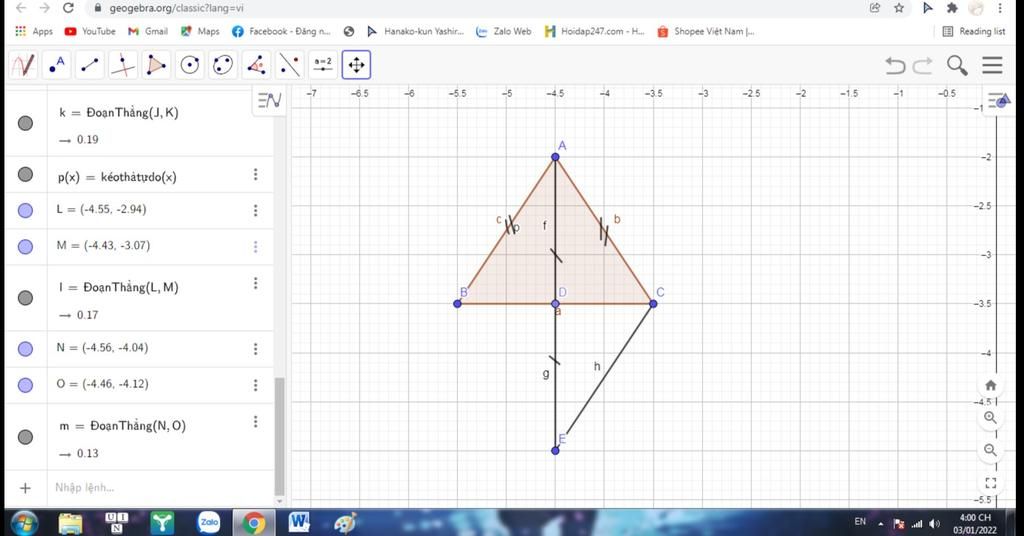1024x536 pixels.
Task: Open the Zalo Web bookmark
Action: point(504,31)
